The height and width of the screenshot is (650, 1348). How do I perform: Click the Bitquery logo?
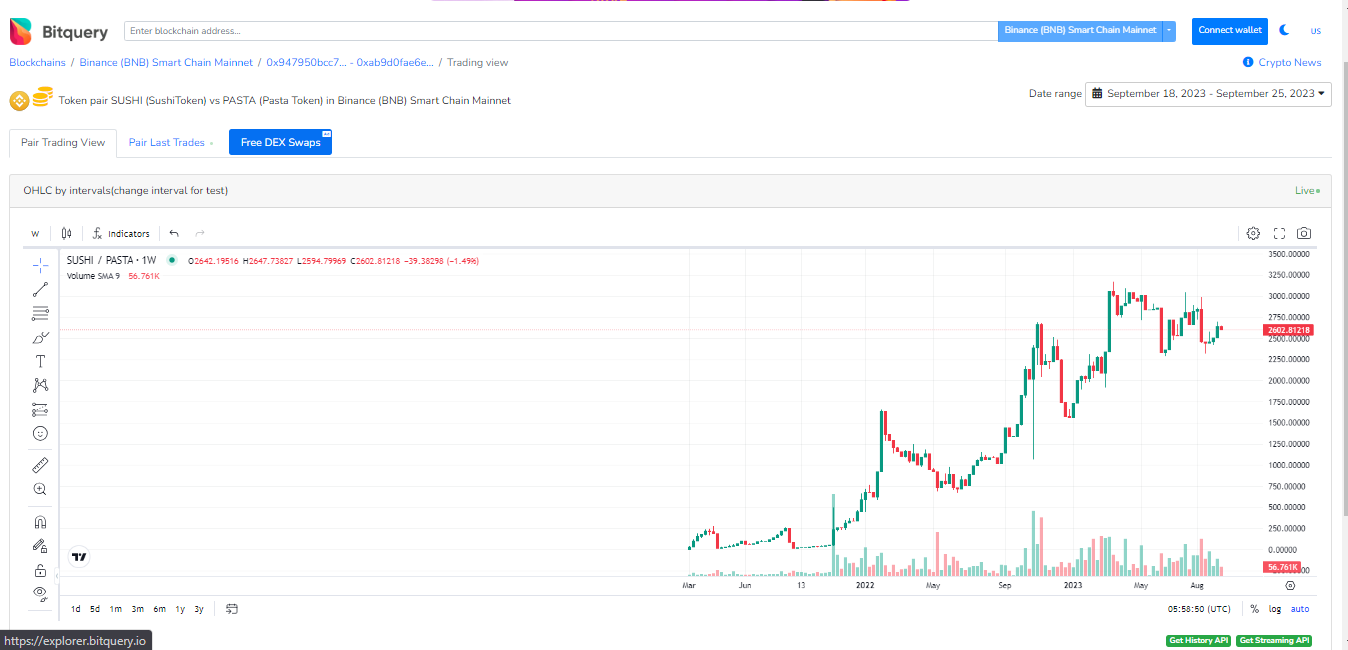coord(59,31)
